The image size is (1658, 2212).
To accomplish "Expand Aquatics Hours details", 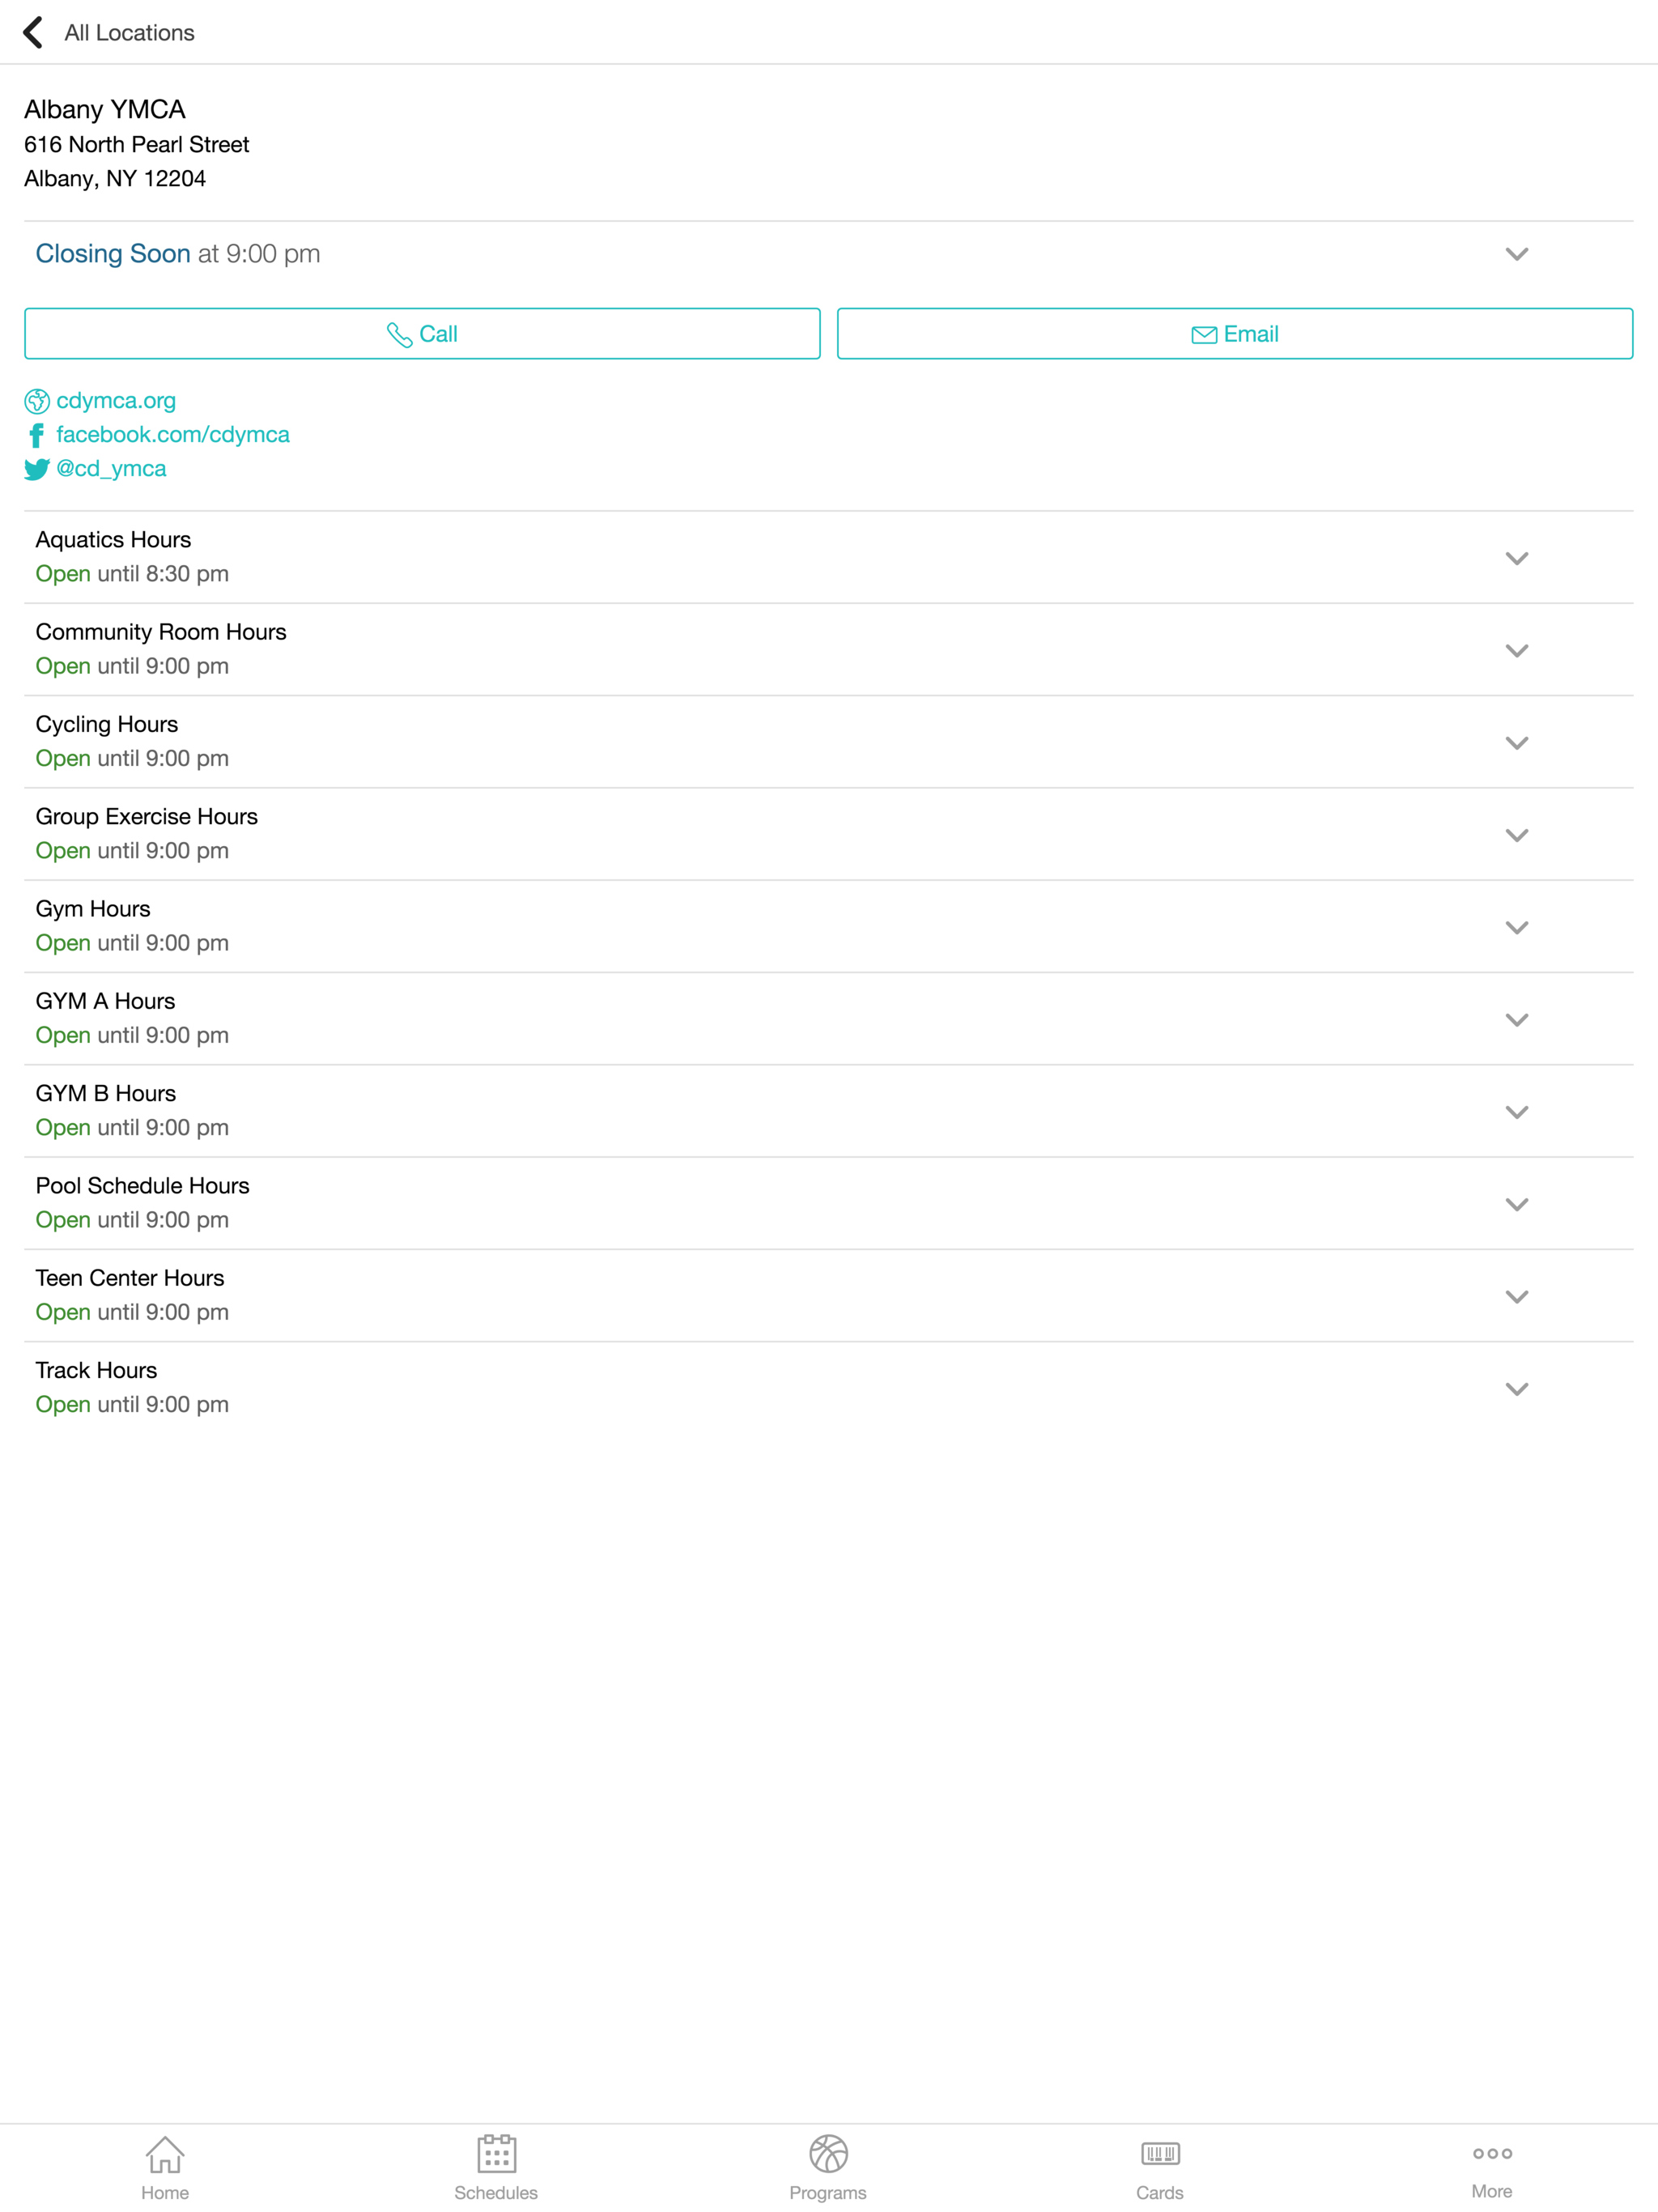I will (x=1516, y=558).
